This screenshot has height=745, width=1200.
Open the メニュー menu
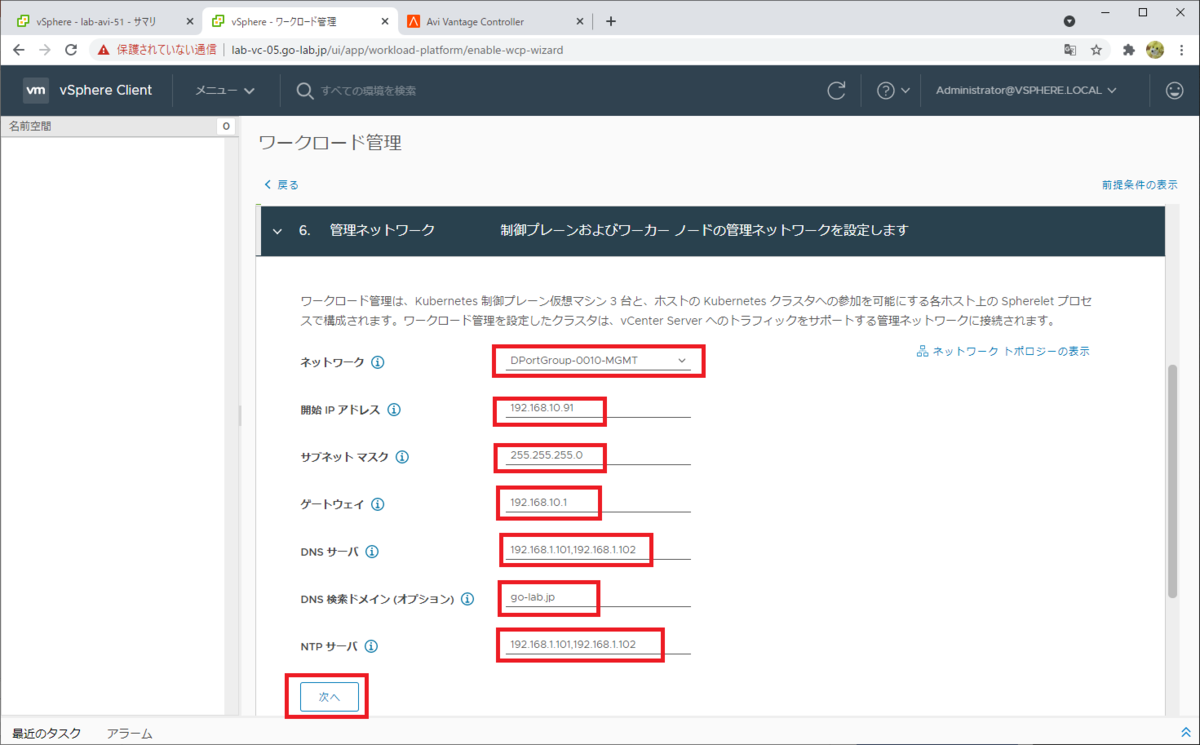(x=224, y=90)
